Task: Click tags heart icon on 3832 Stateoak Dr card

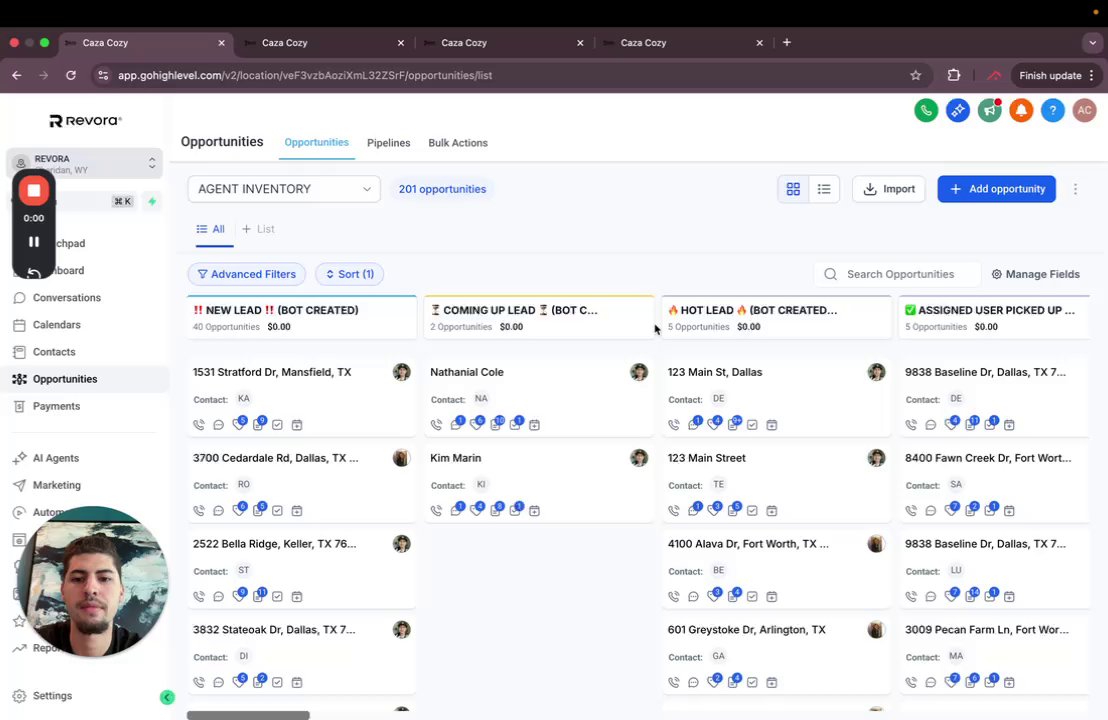Action: click(240, 681)
